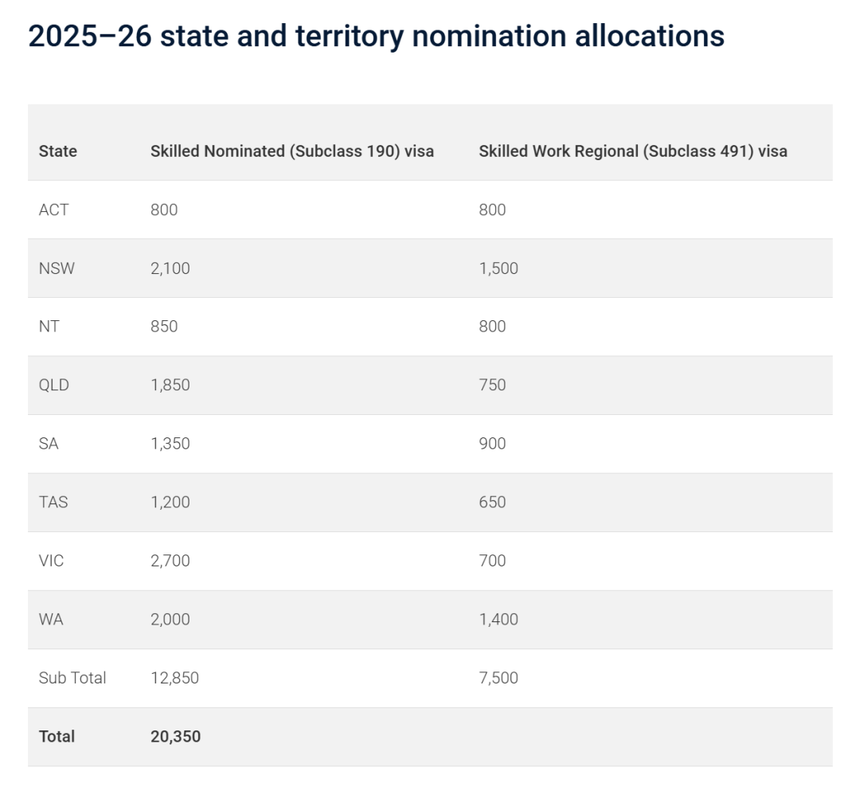Select the TAS row label

(x=54, y=502)
